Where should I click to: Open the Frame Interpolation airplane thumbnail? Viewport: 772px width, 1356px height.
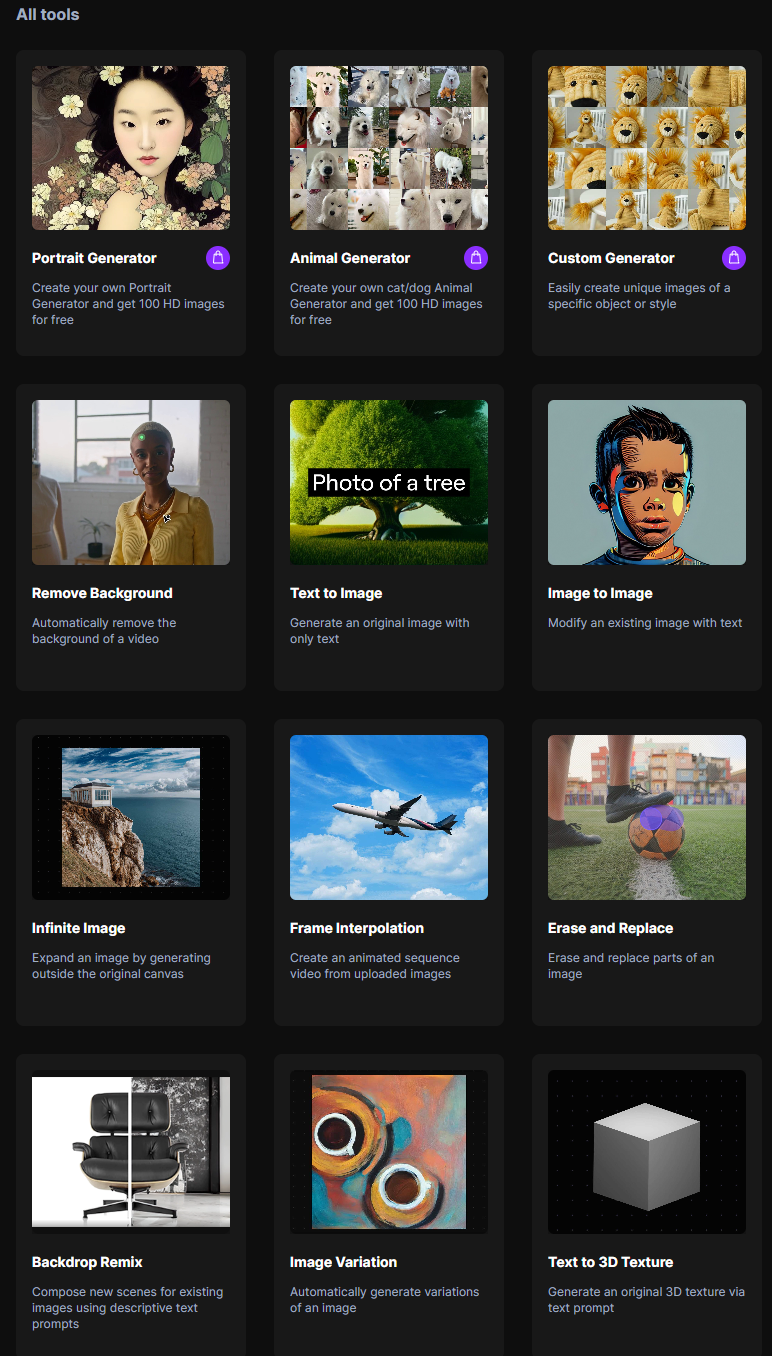389,818
